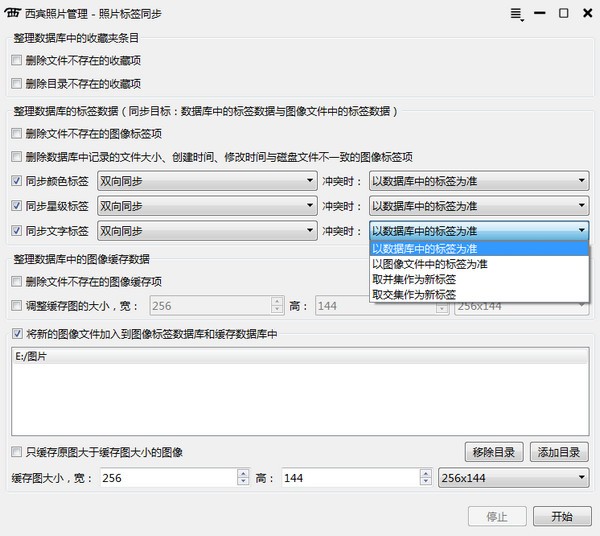
Task: Close the 照片标签同步 window
Action: click(x=585, y=14)
